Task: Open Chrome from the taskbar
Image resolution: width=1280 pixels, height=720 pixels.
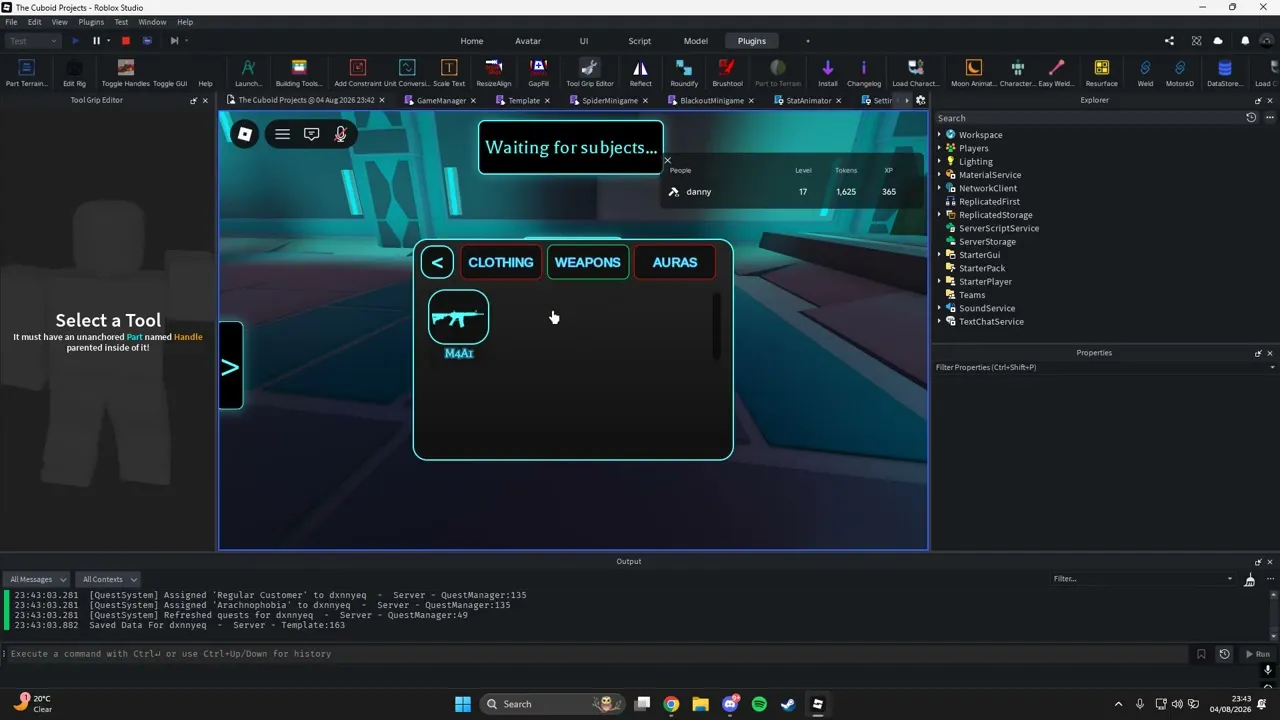Action: [671, 704]
